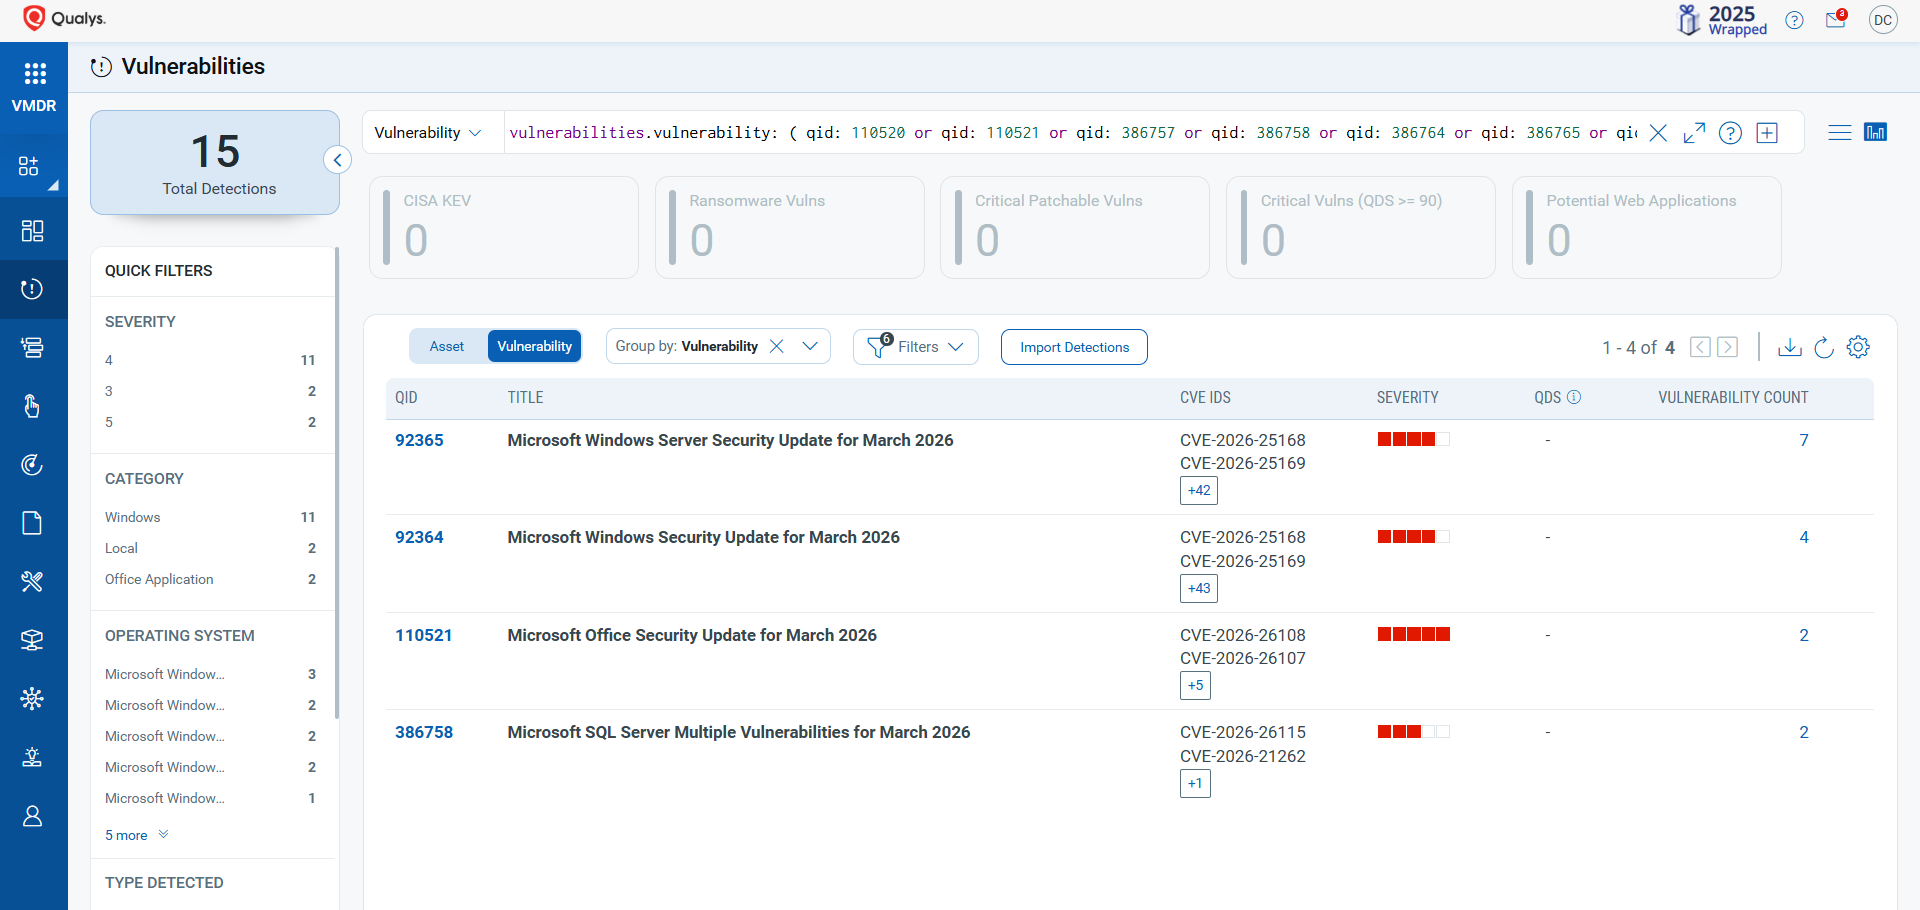Click the download detections icon

click(x=1789, y=347)
